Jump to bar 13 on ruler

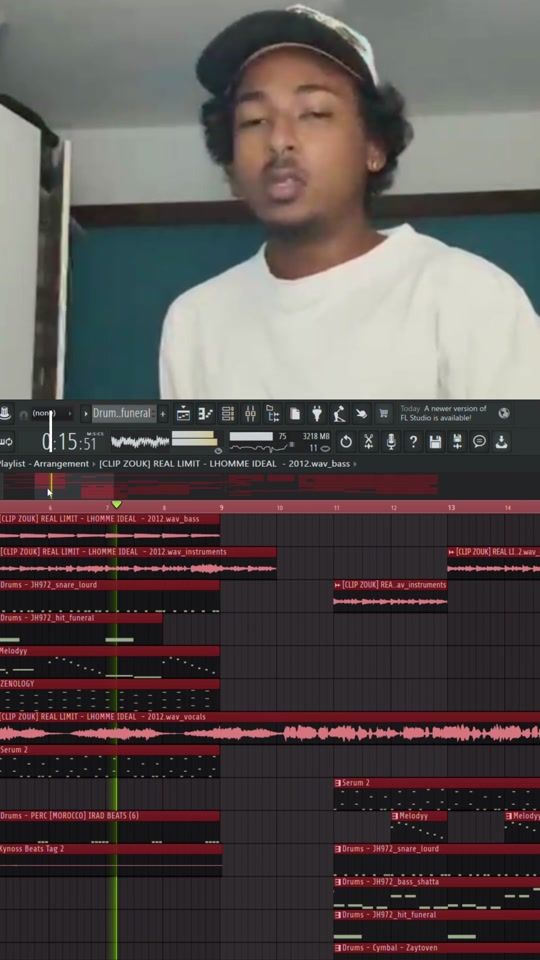(x=451, y=508)
